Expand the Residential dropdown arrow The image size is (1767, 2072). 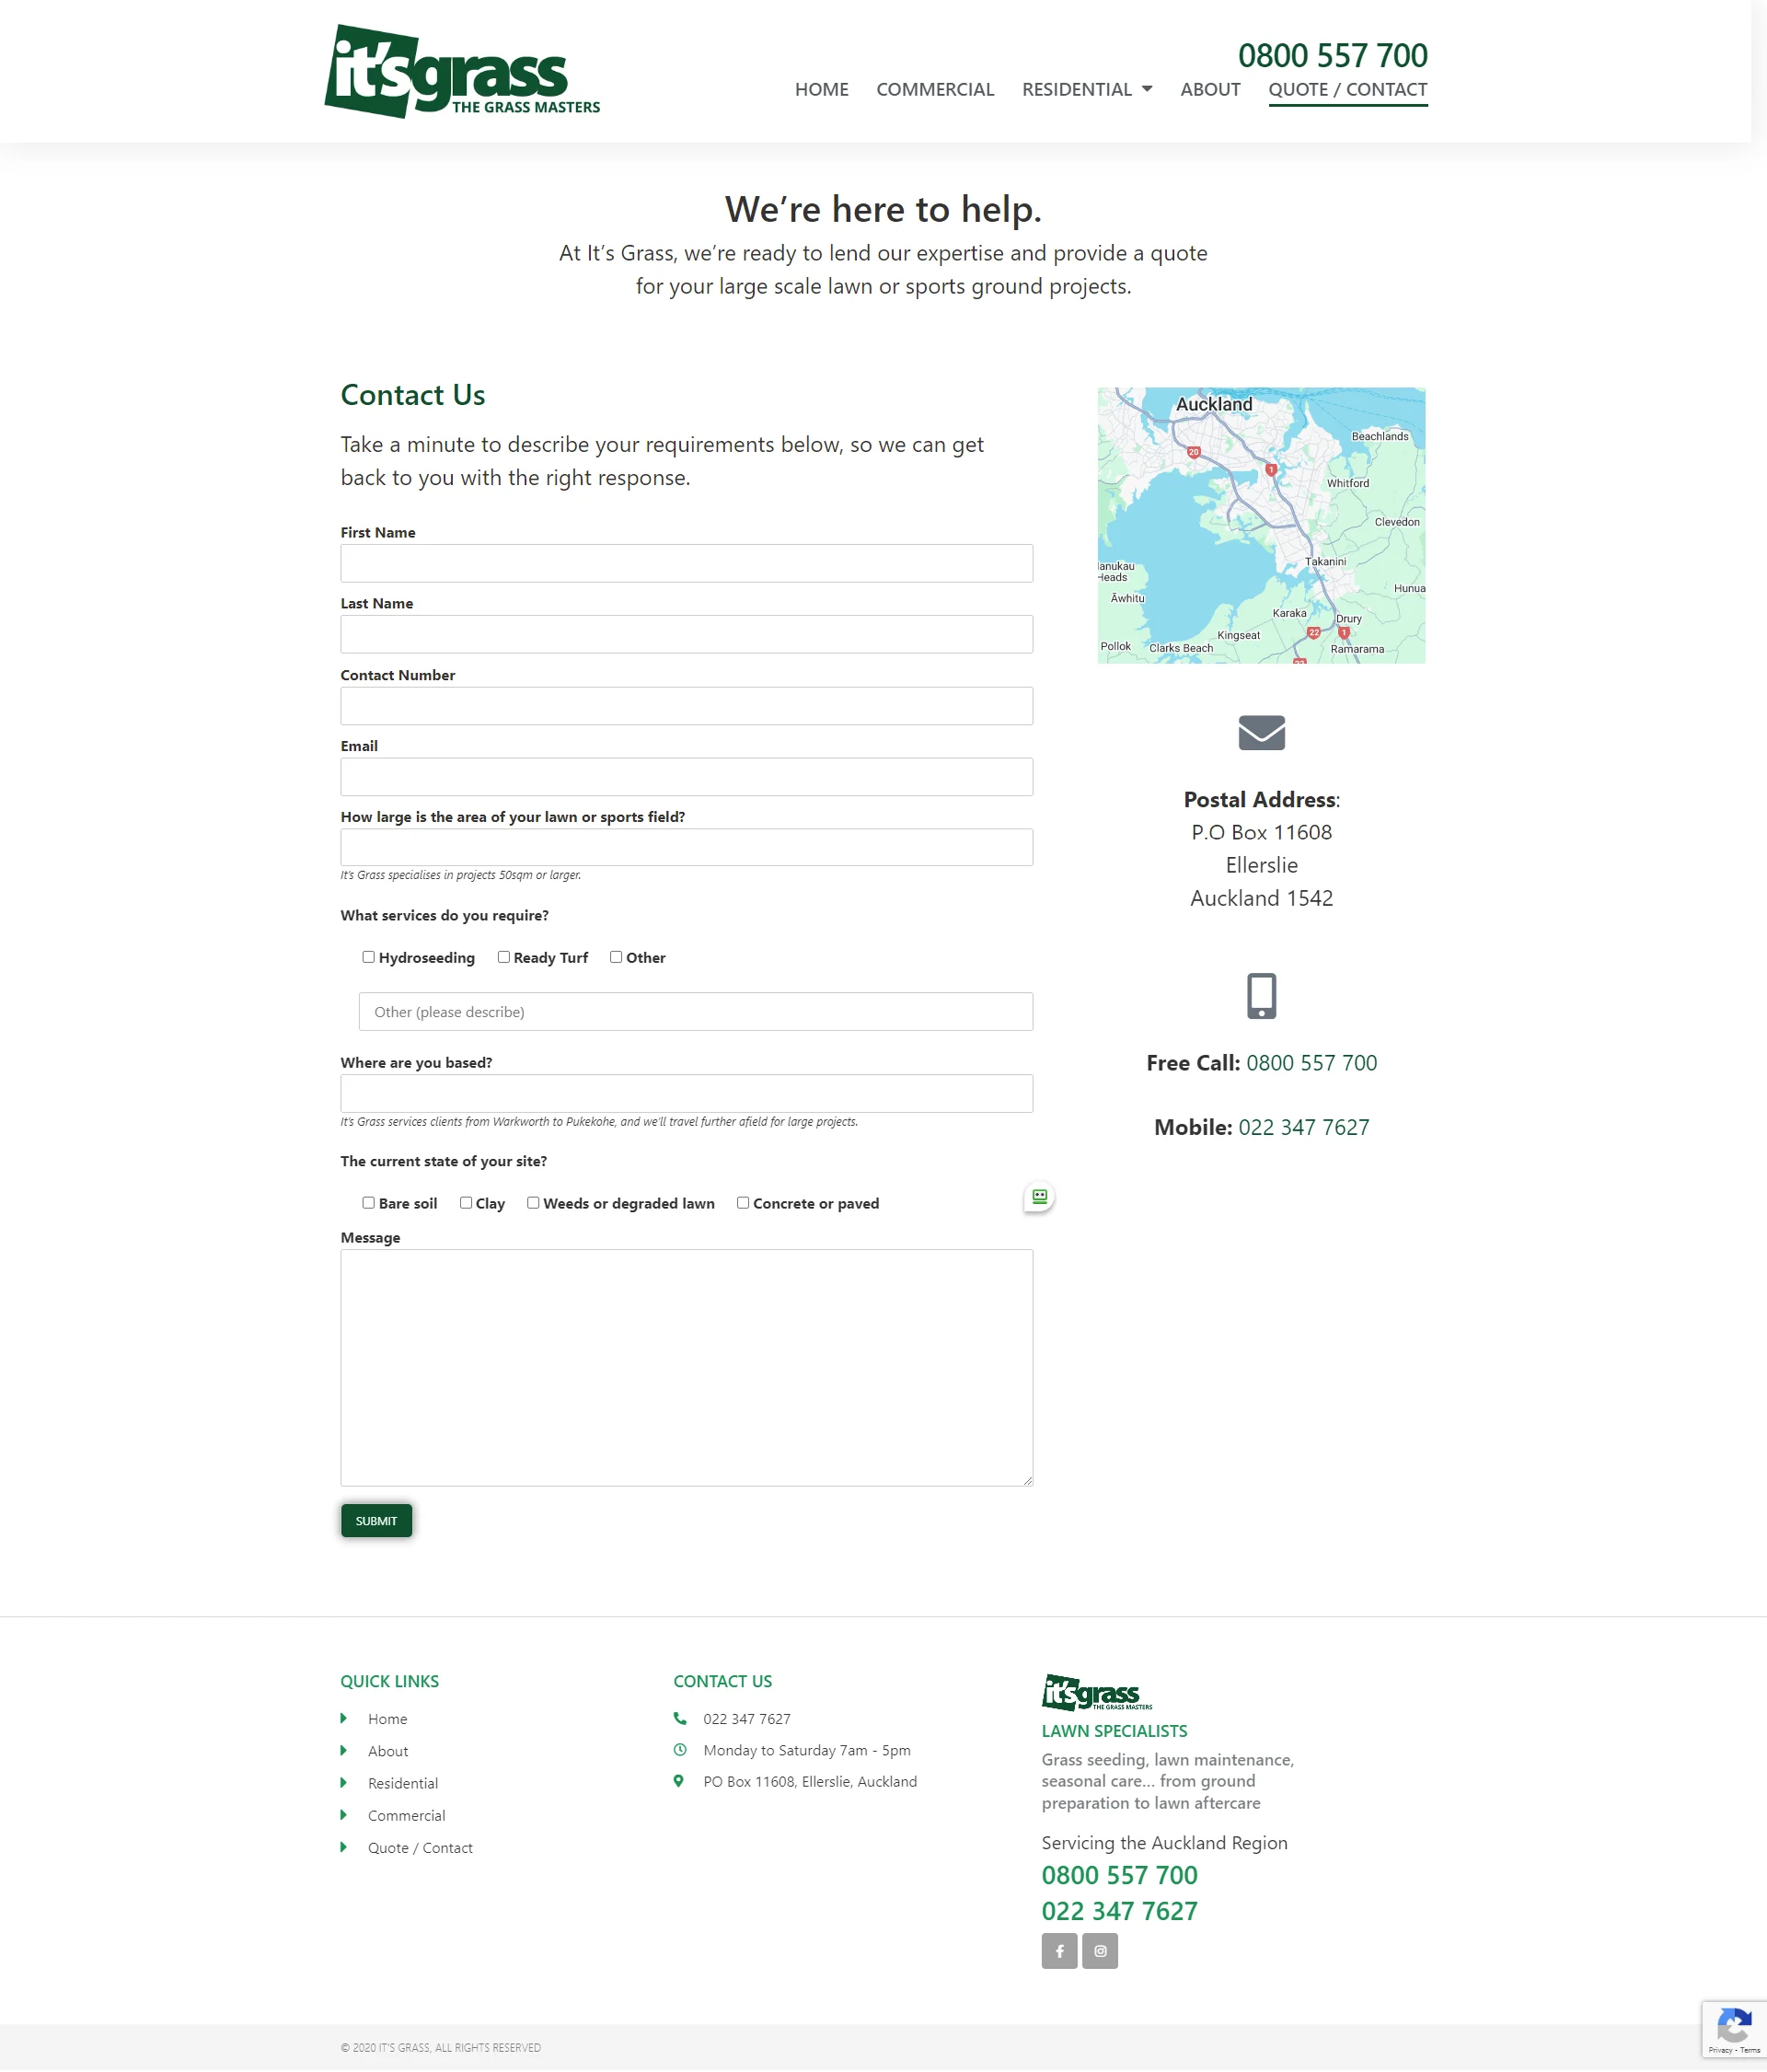[1147, 89]
